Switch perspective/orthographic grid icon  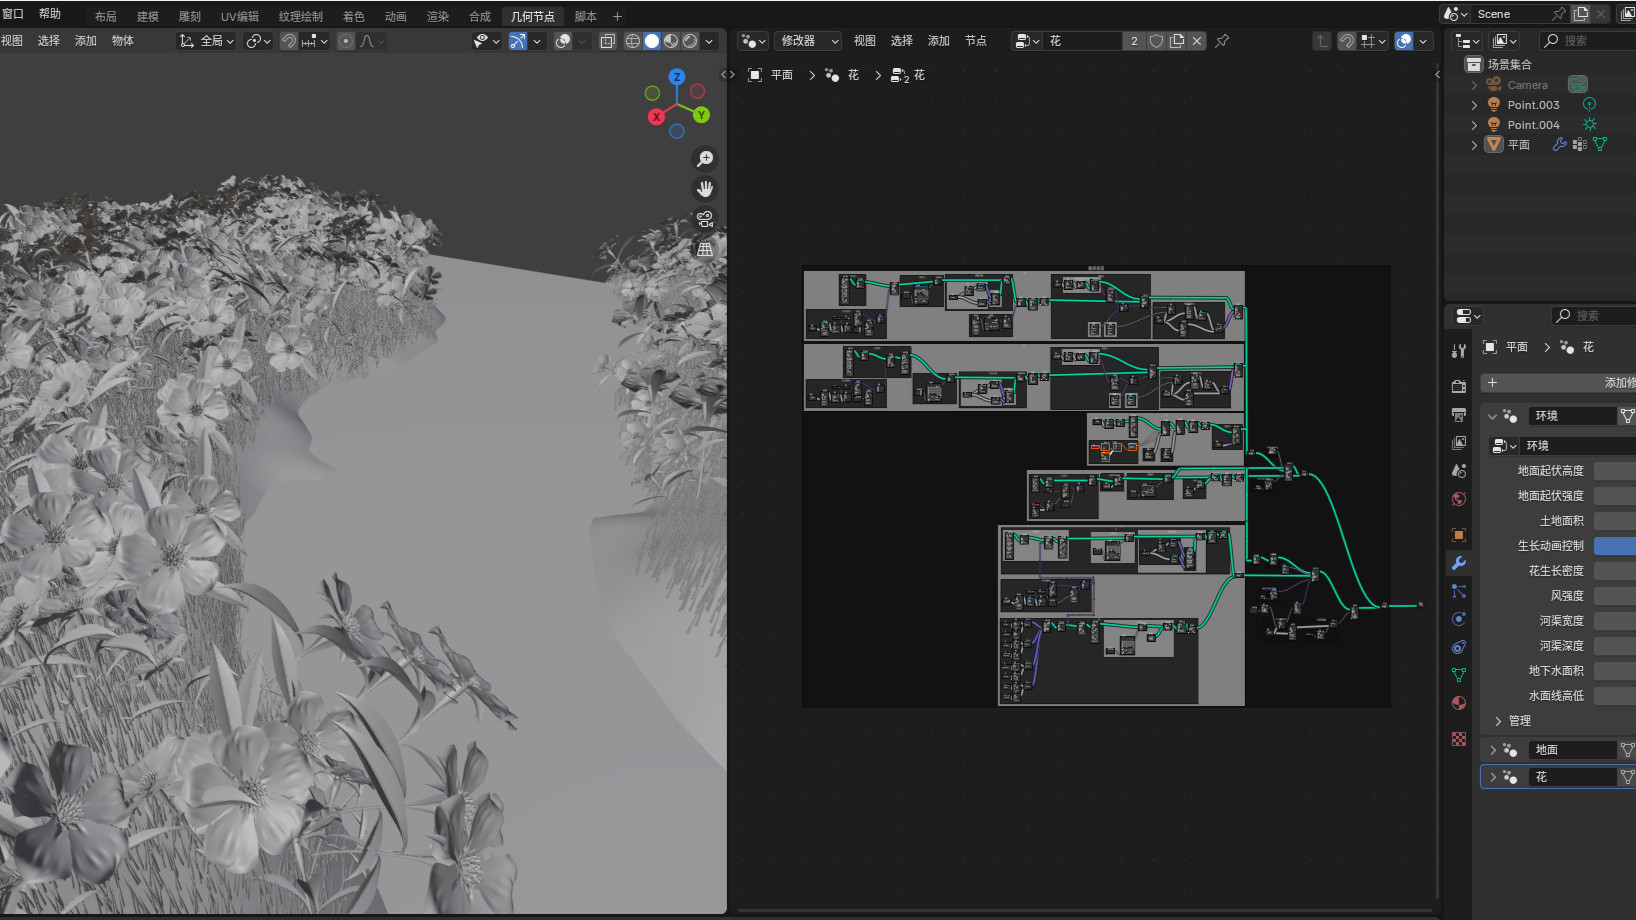pyautogui.click(x=705, y=249)
